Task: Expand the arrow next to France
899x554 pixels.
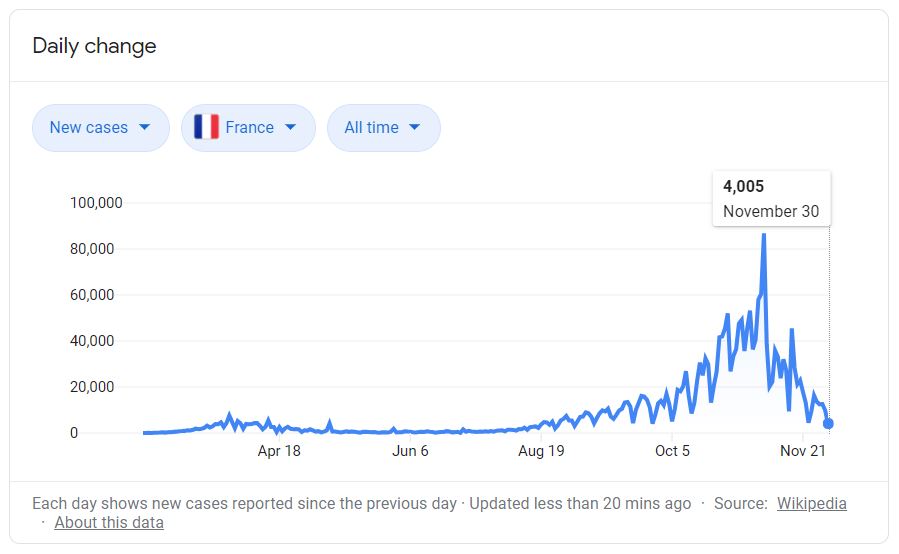Action: pos(291,127)
